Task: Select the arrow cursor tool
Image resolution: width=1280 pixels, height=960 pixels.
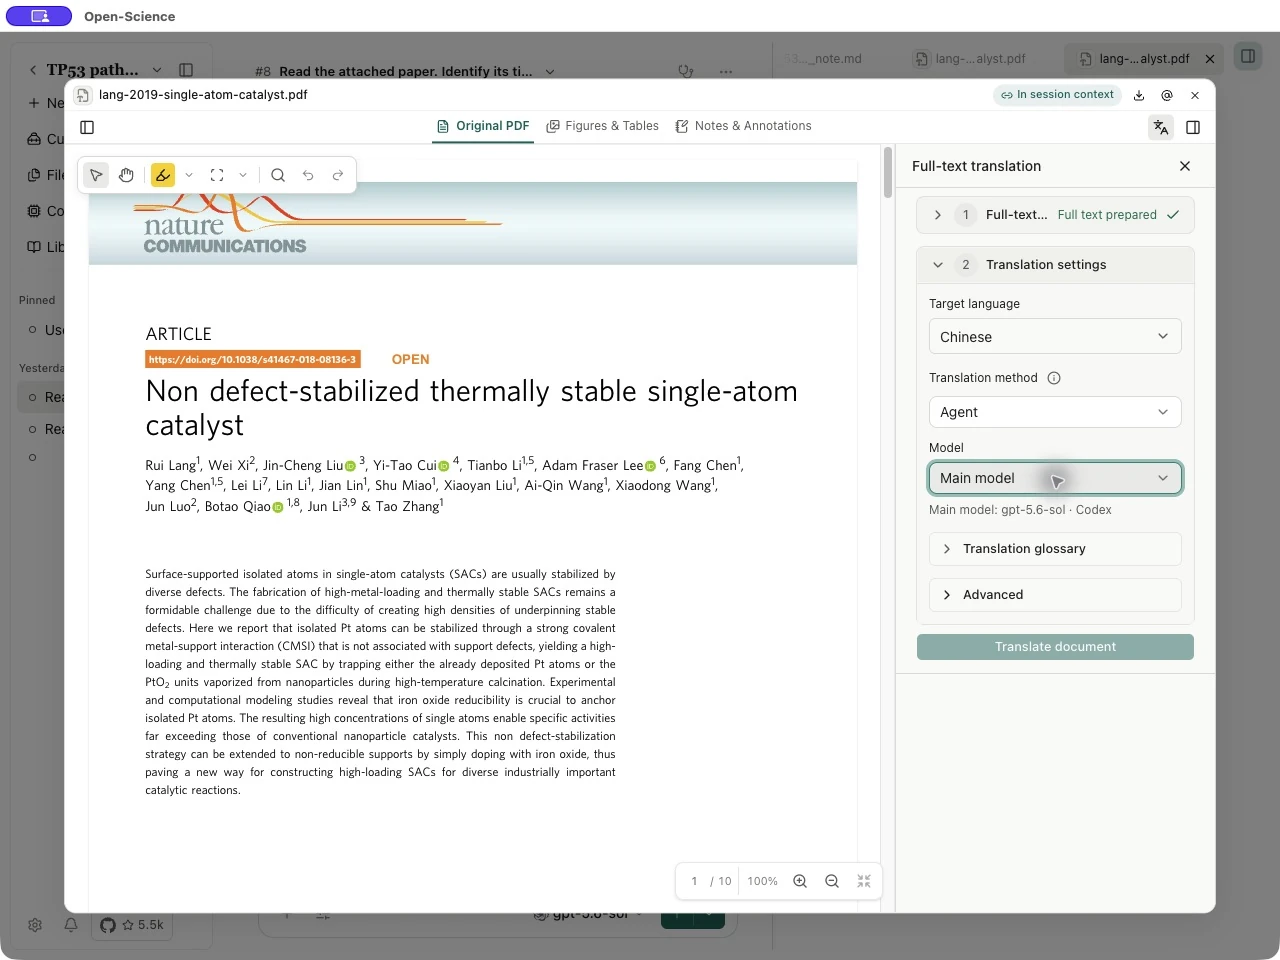Action: click(96, 175)
